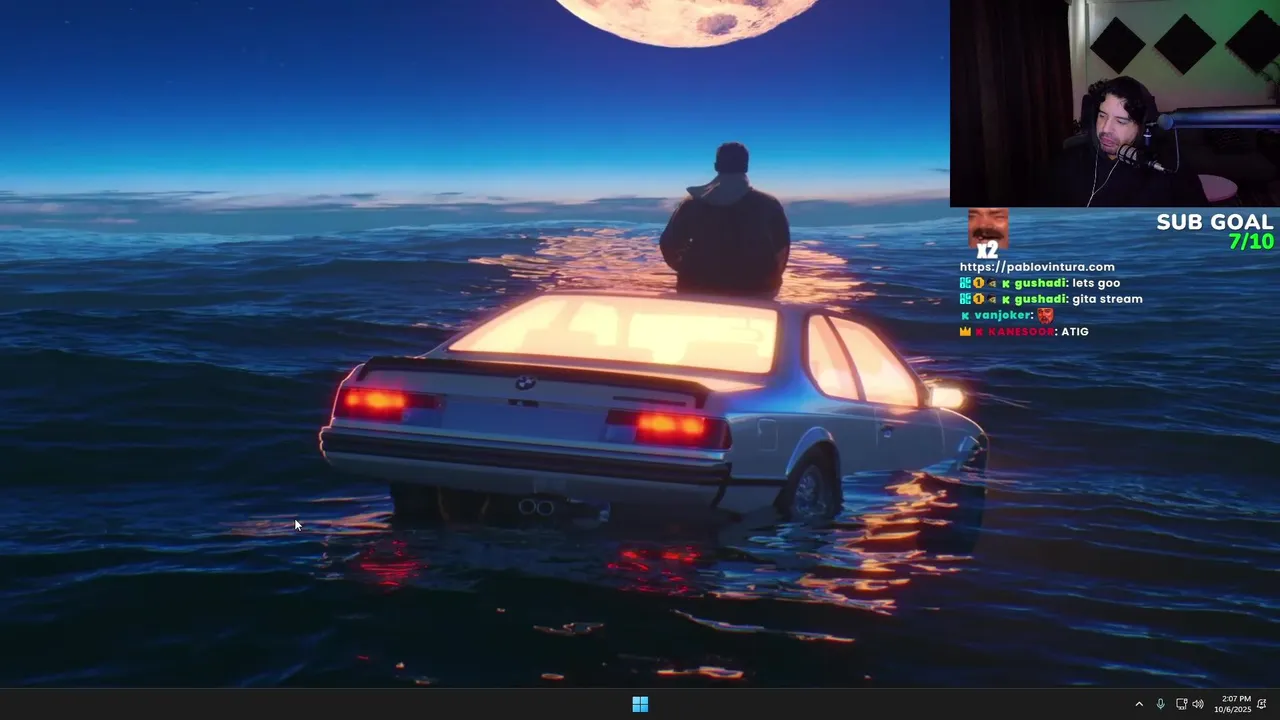The height and width of the screenshot is (720, 1280).
Task: Click the crown badge beside KANESOOR
Action: point(965,331)
